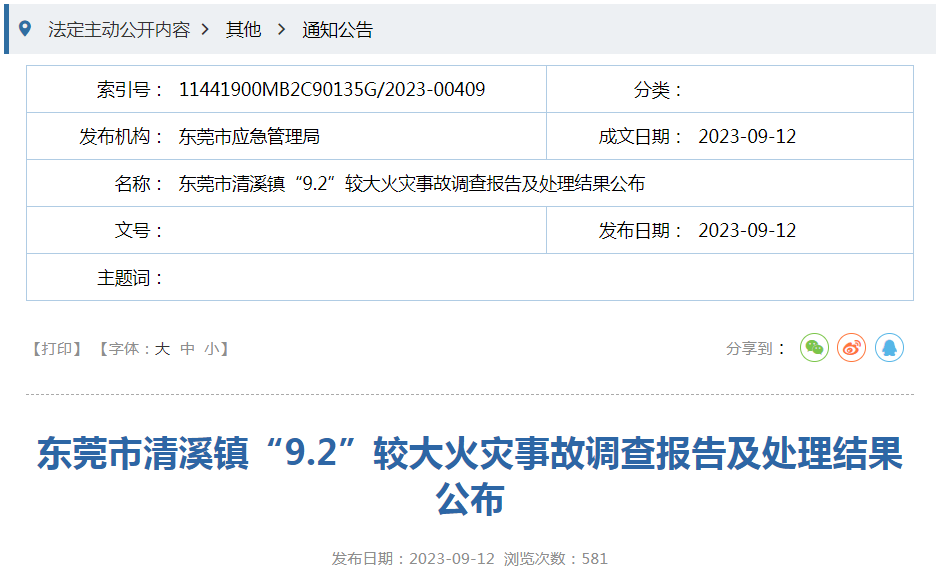Set font size to 大 (large)
The width and height of the screenshot is (940, 572).
pyautogui.click(x=162, y=349)
